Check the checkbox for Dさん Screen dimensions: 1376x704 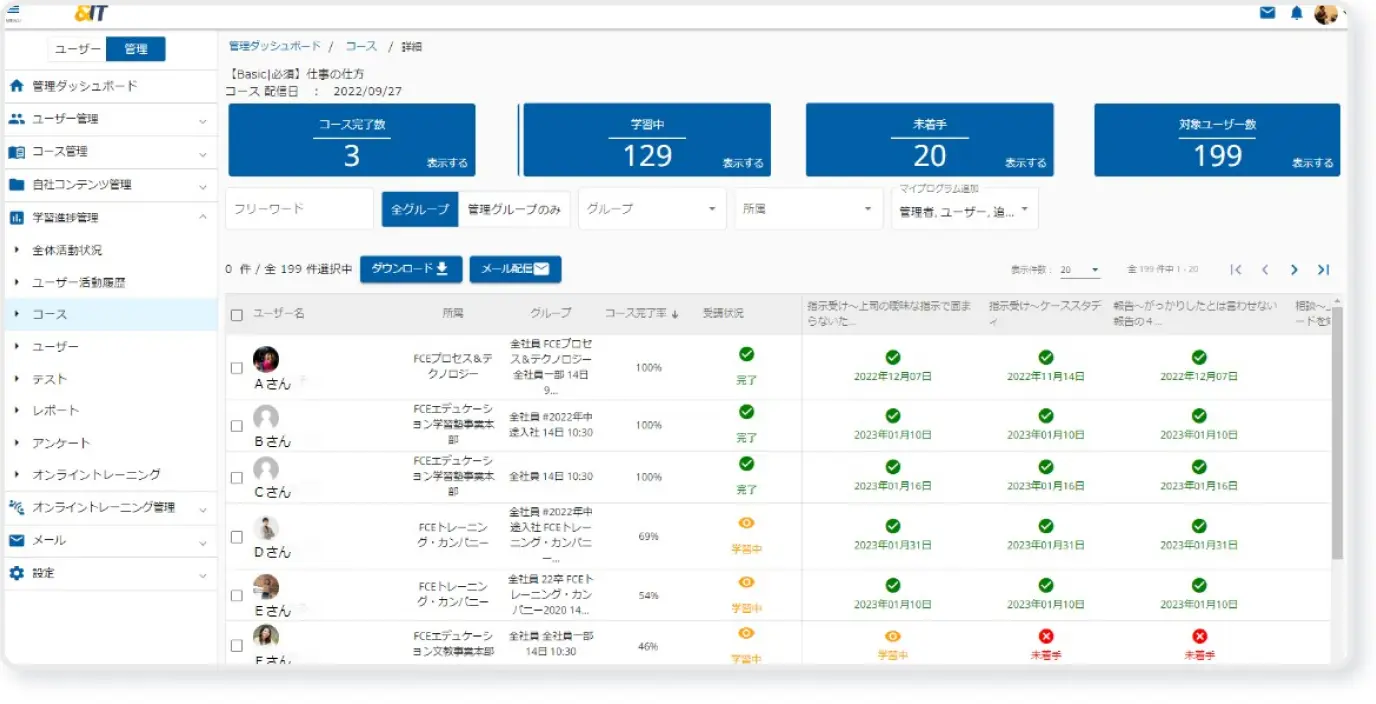coord(237,537)
